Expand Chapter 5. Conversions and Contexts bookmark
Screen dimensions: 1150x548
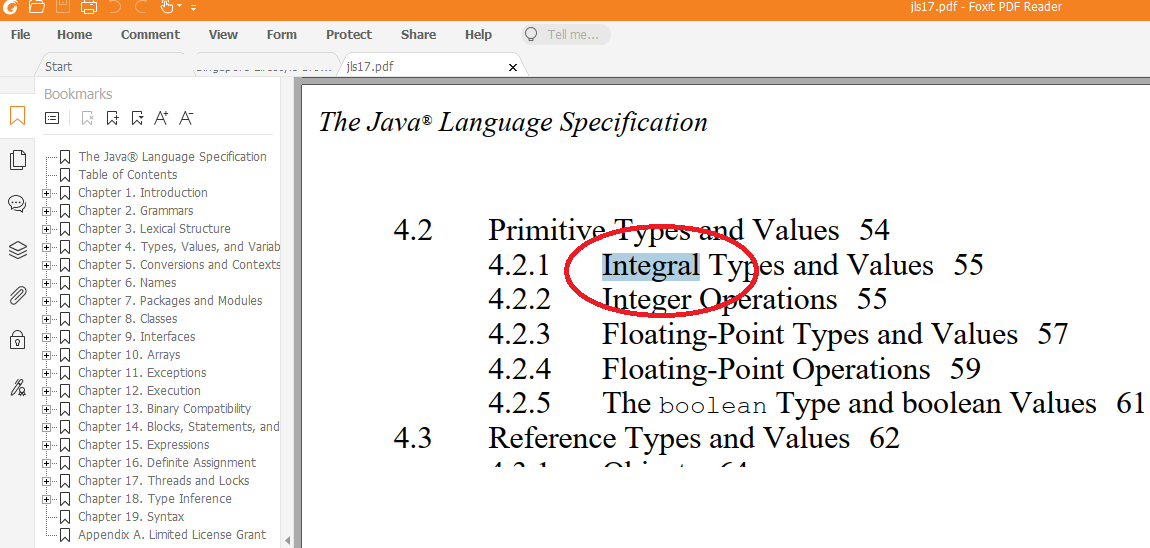coord(47,265)
